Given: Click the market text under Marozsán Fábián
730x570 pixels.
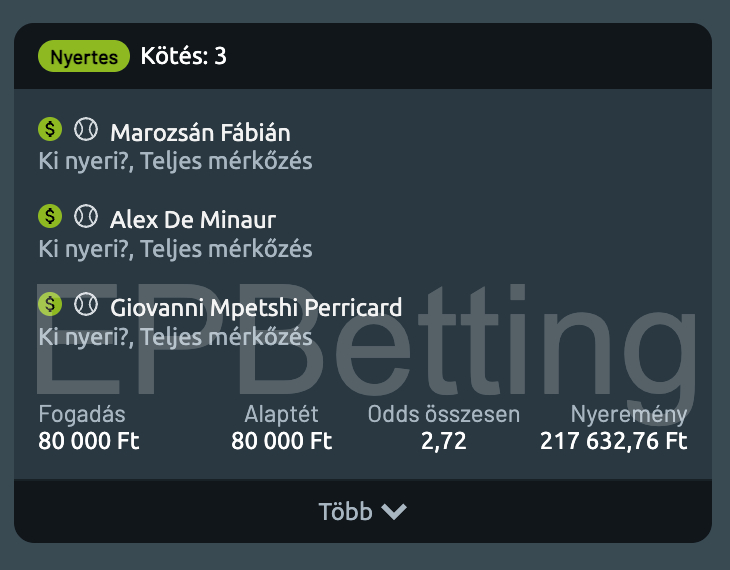Looking at the screenshot, I should [x=175, y=161].
